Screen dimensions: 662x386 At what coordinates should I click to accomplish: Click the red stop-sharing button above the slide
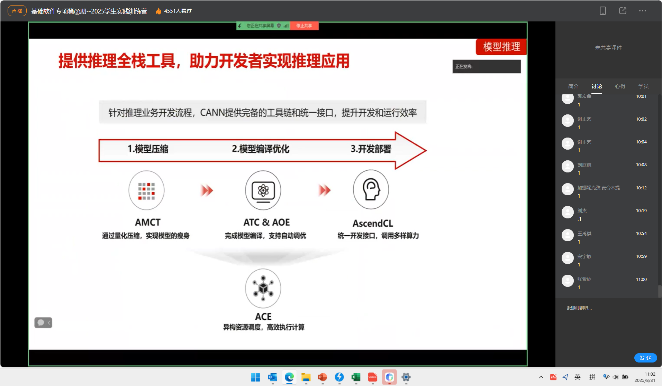click(x=304, y=26)
